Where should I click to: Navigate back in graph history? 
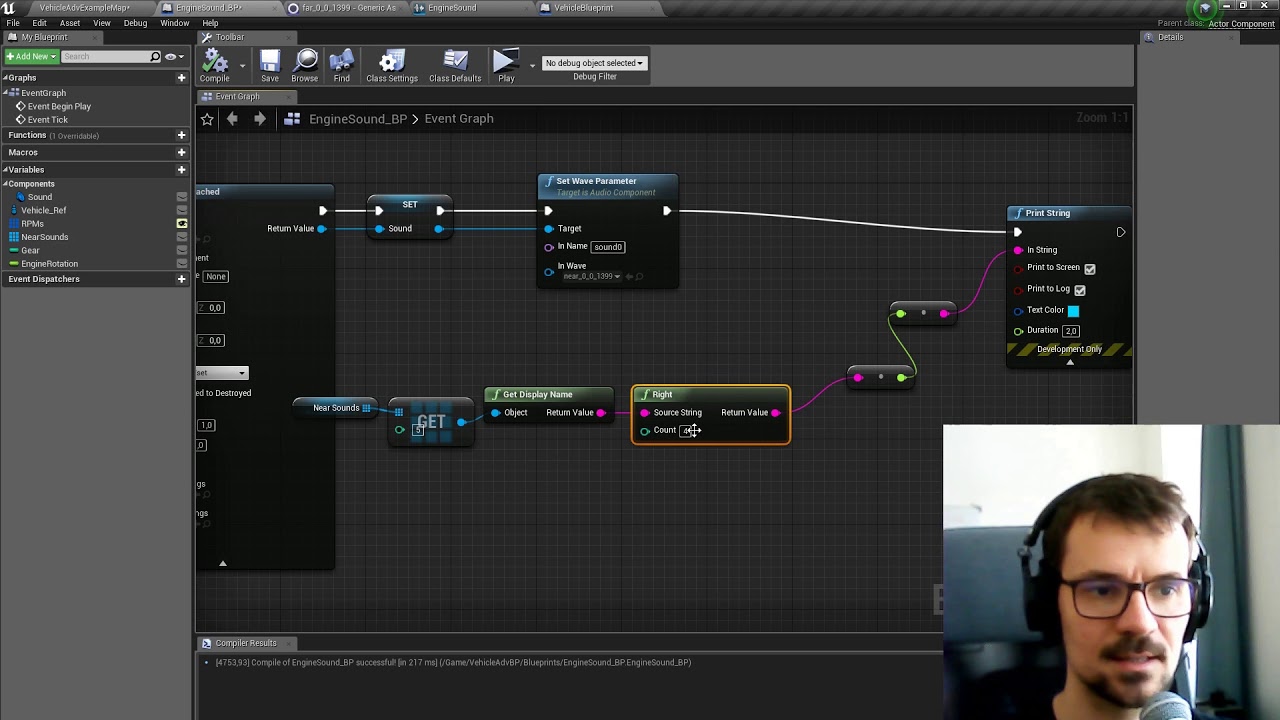(232, 119)
